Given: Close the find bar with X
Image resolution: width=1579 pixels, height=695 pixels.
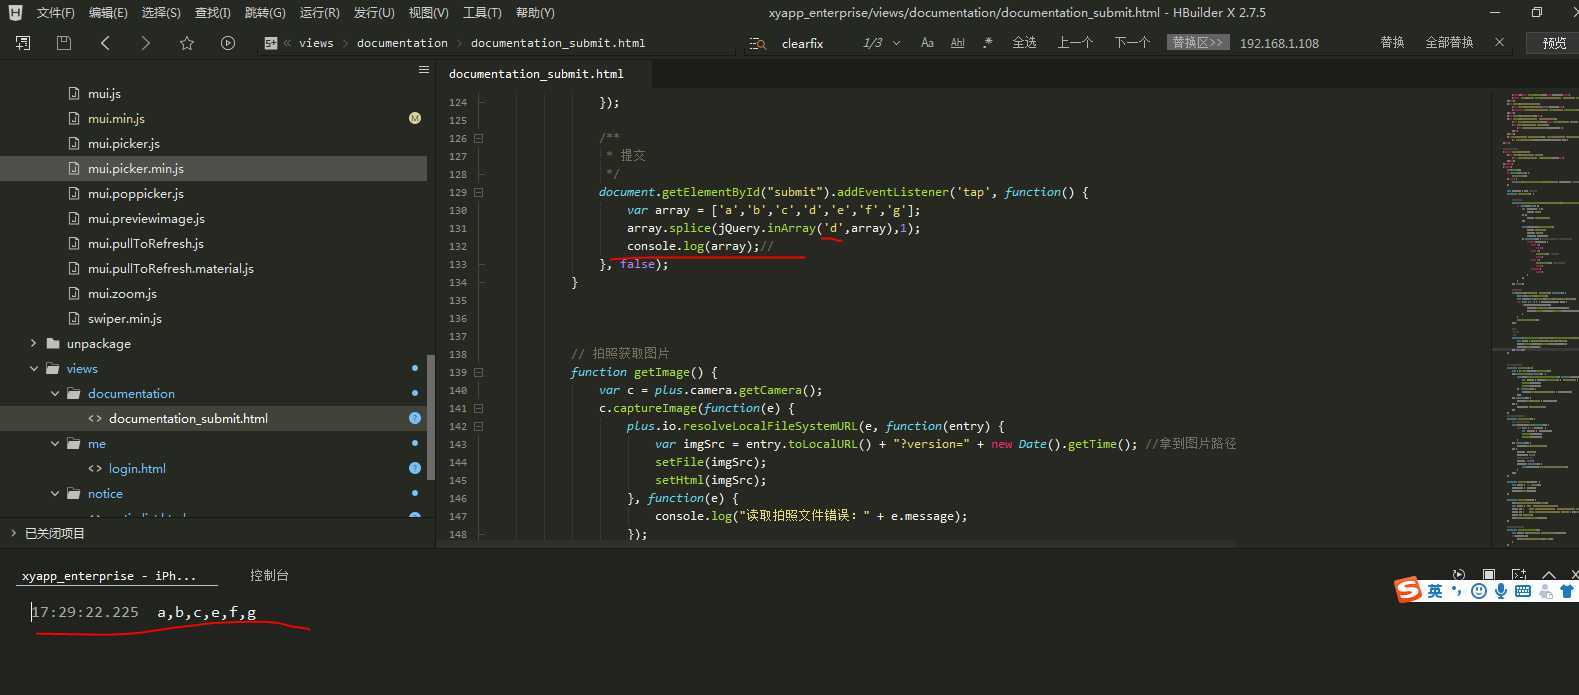Looking at the screenshot, I should tap(1499, 42).
